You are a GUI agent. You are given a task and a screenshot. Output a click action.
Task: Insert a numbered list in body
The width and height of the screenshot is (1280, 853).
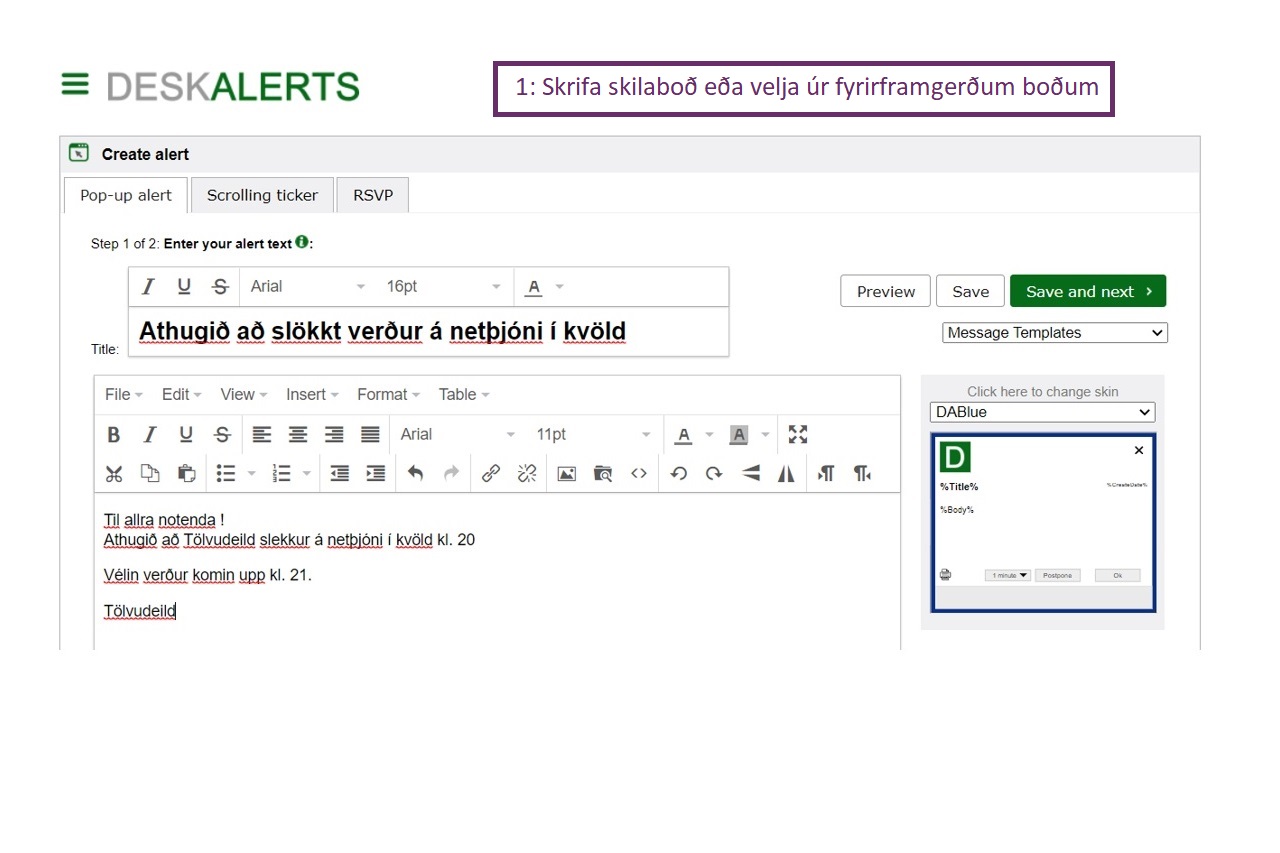point(282,474)
